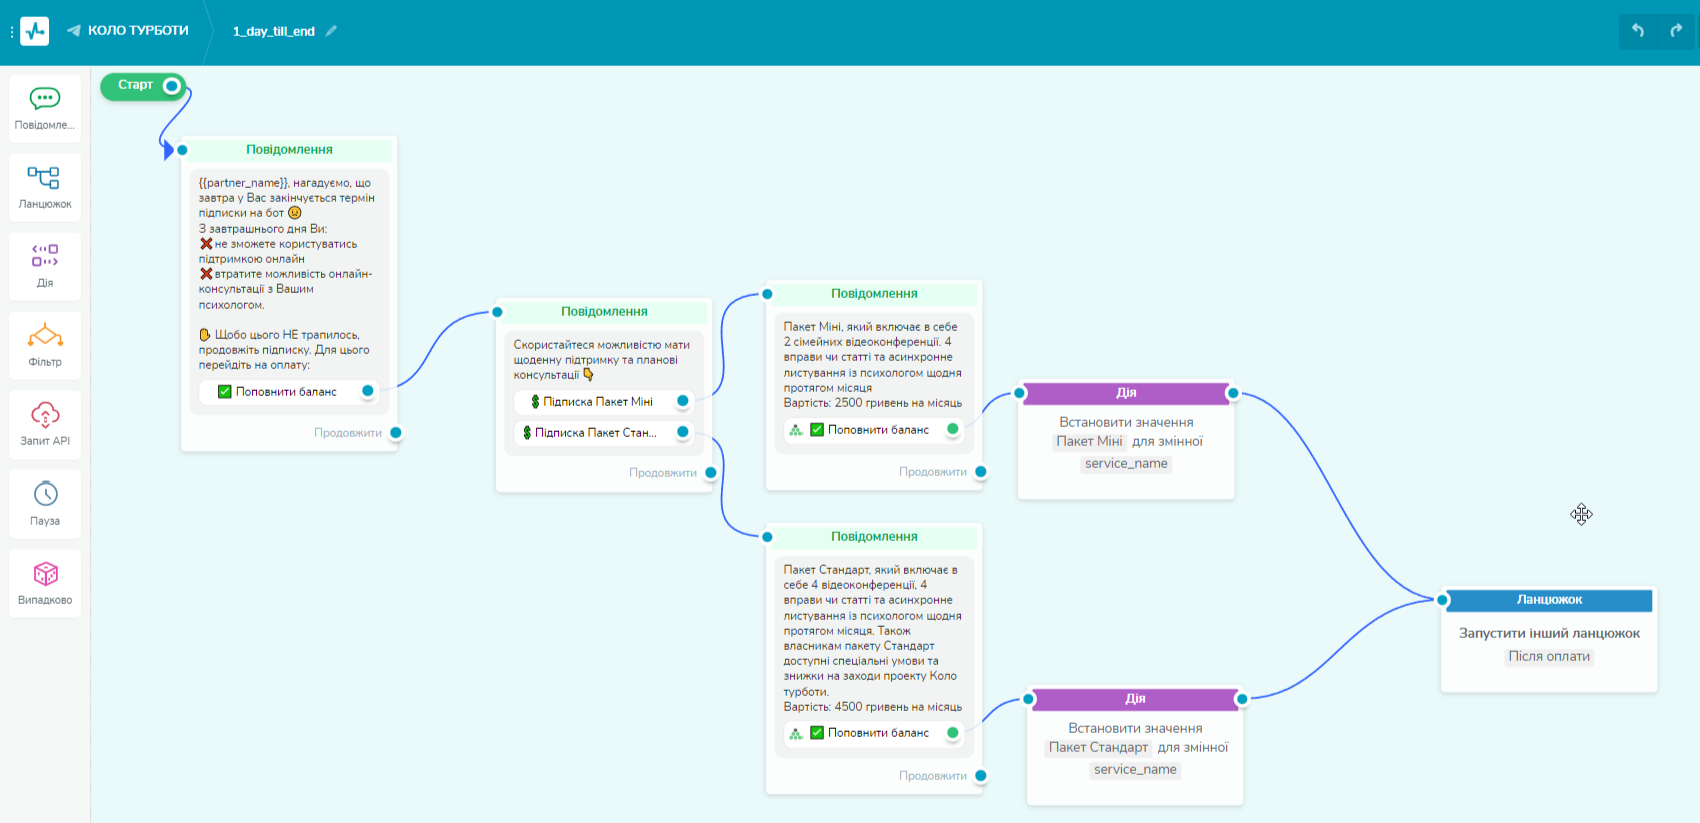Image resolution: width=1700 pixels, height=823 pixels.
Task: Click the Після оплати flow label
Action: coord(1549,657)
